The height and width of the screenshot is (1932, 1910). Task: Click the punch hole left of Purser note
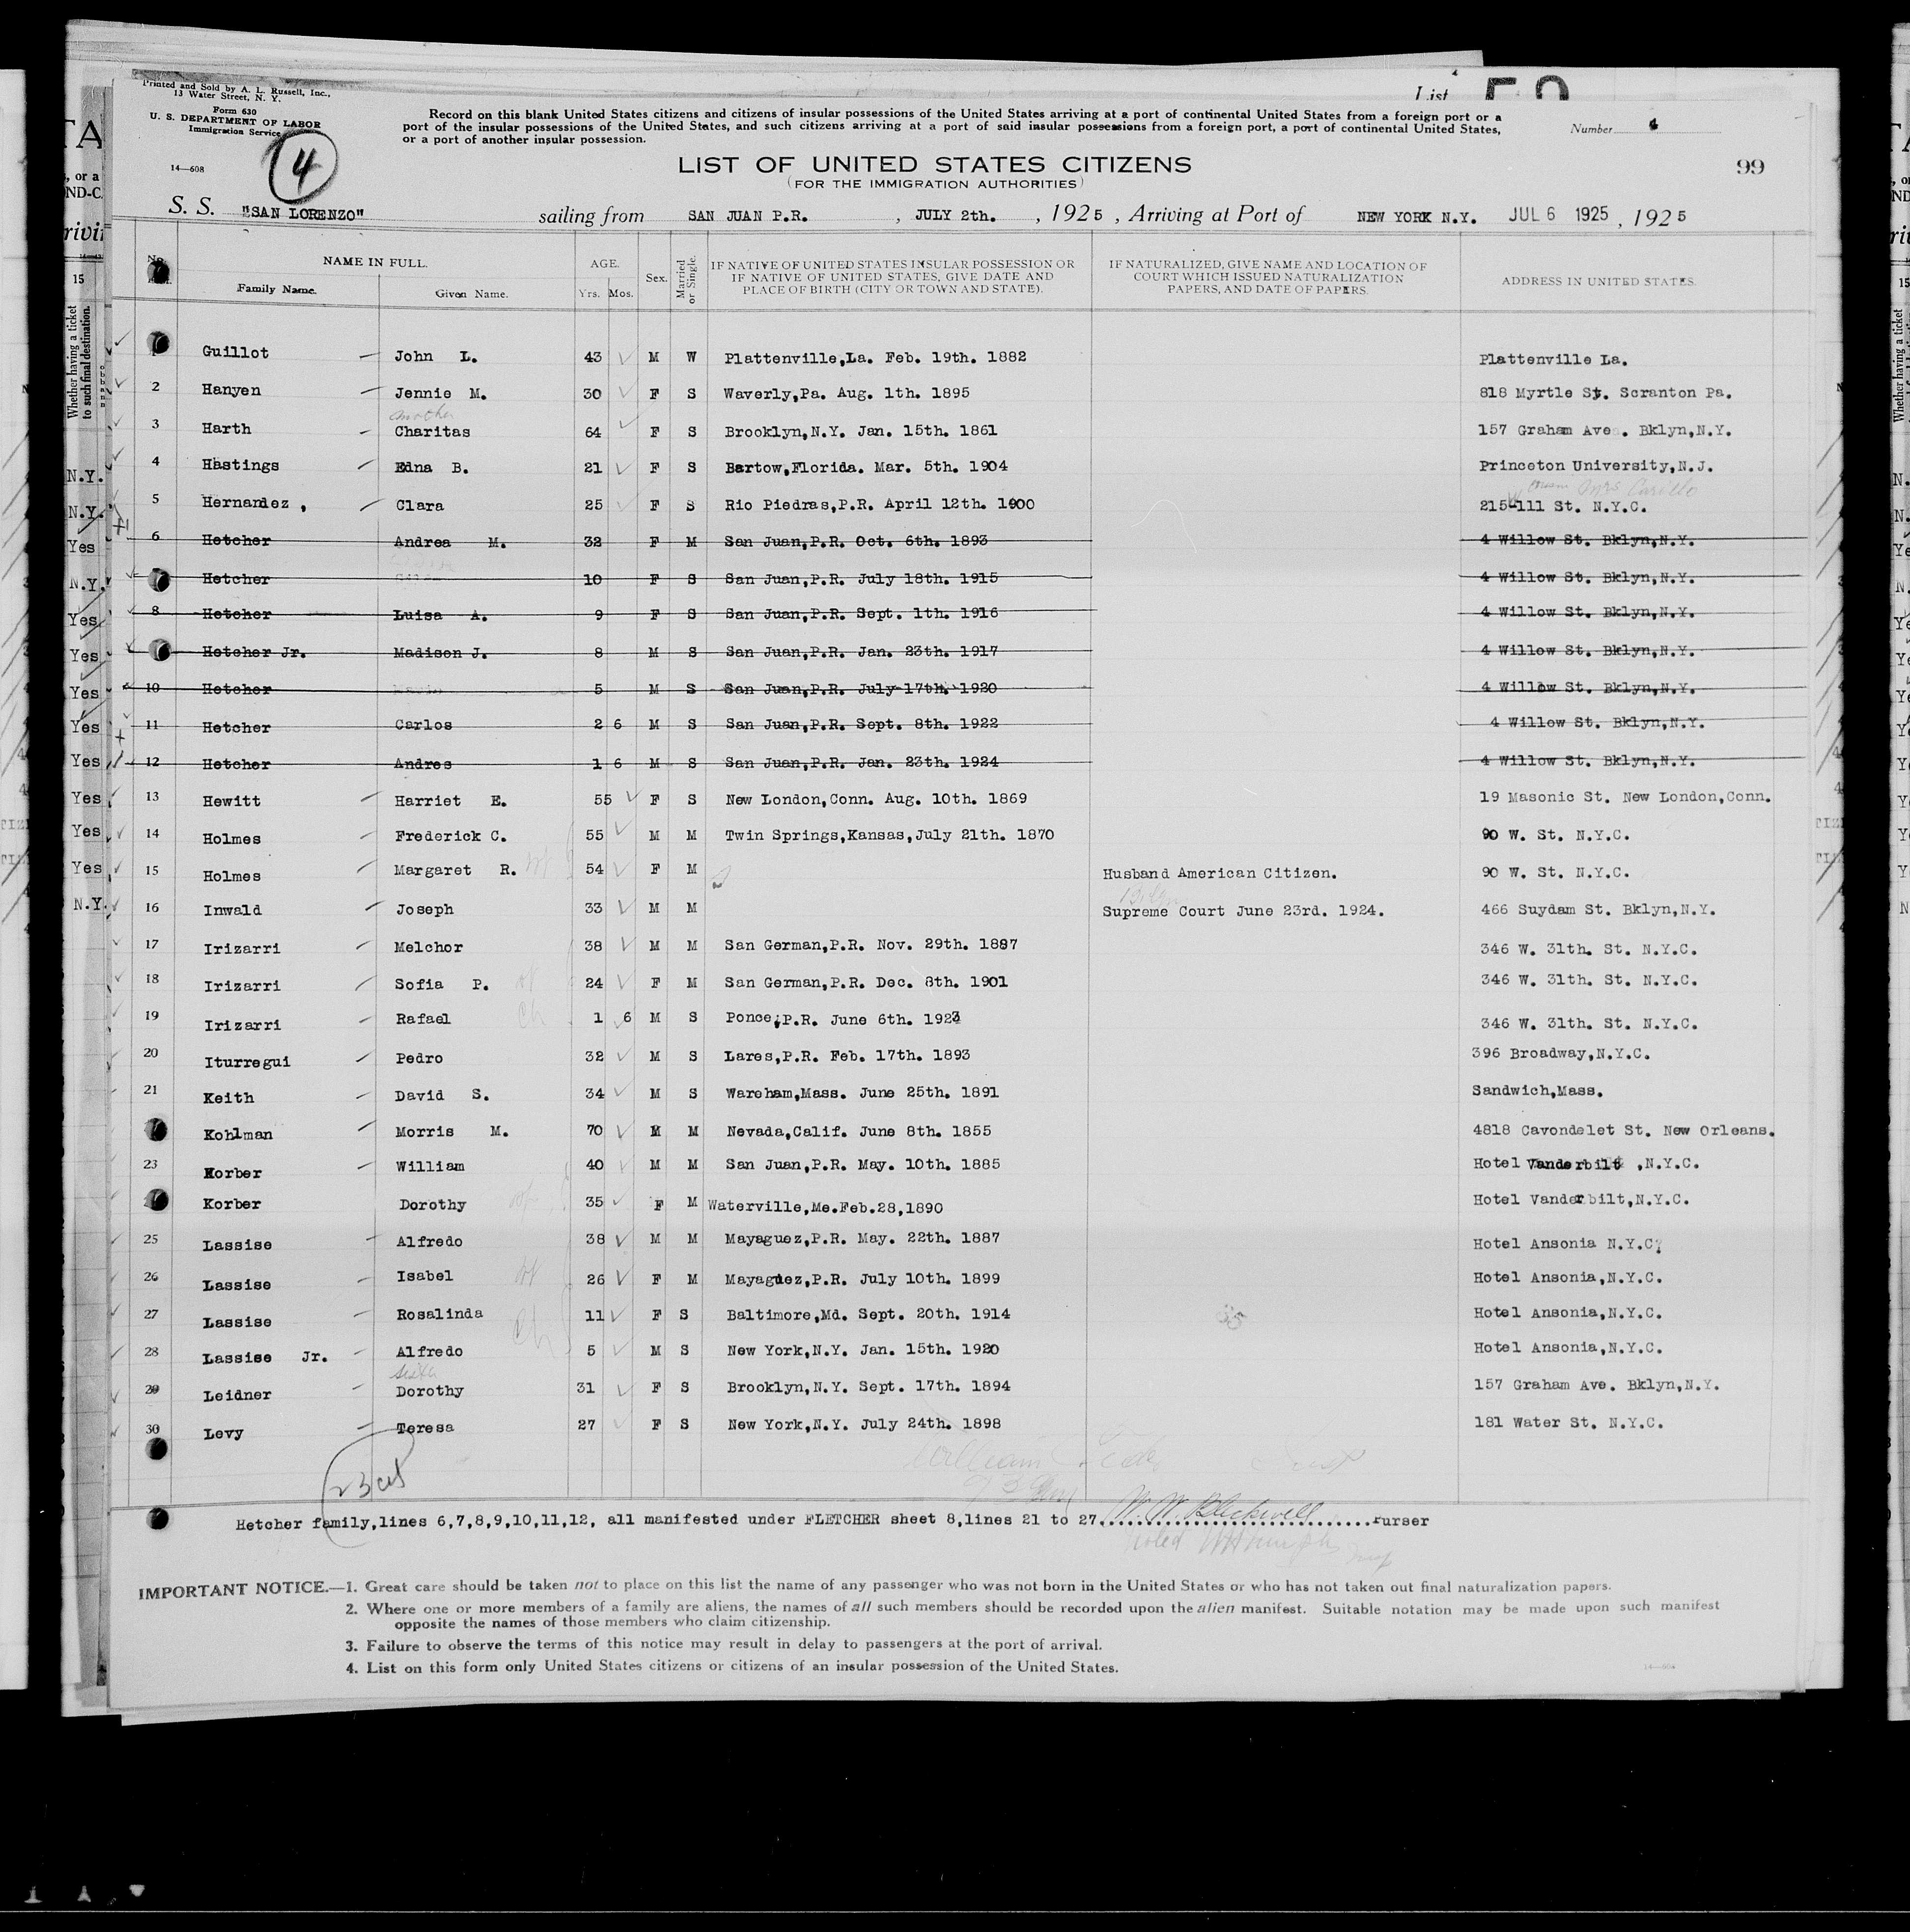(158, 1520)
